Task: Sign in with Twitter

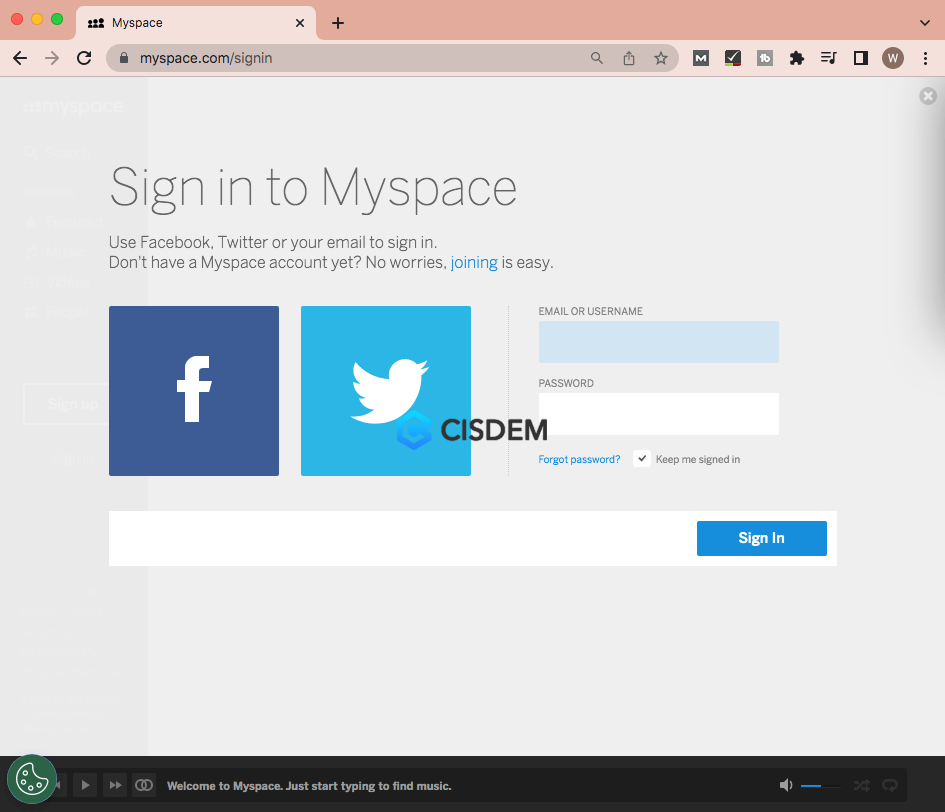Action: click(385, 390)
